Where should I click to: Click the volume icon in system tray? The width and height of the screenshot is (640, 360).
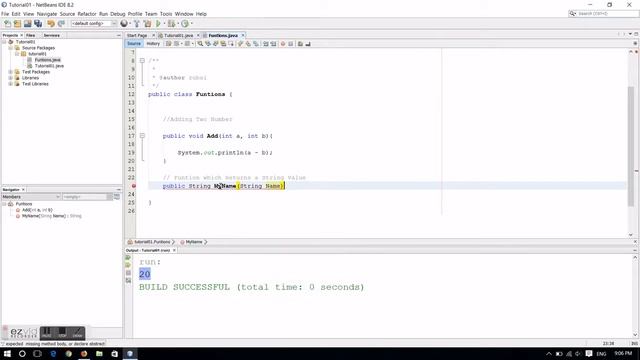[578, 354]
